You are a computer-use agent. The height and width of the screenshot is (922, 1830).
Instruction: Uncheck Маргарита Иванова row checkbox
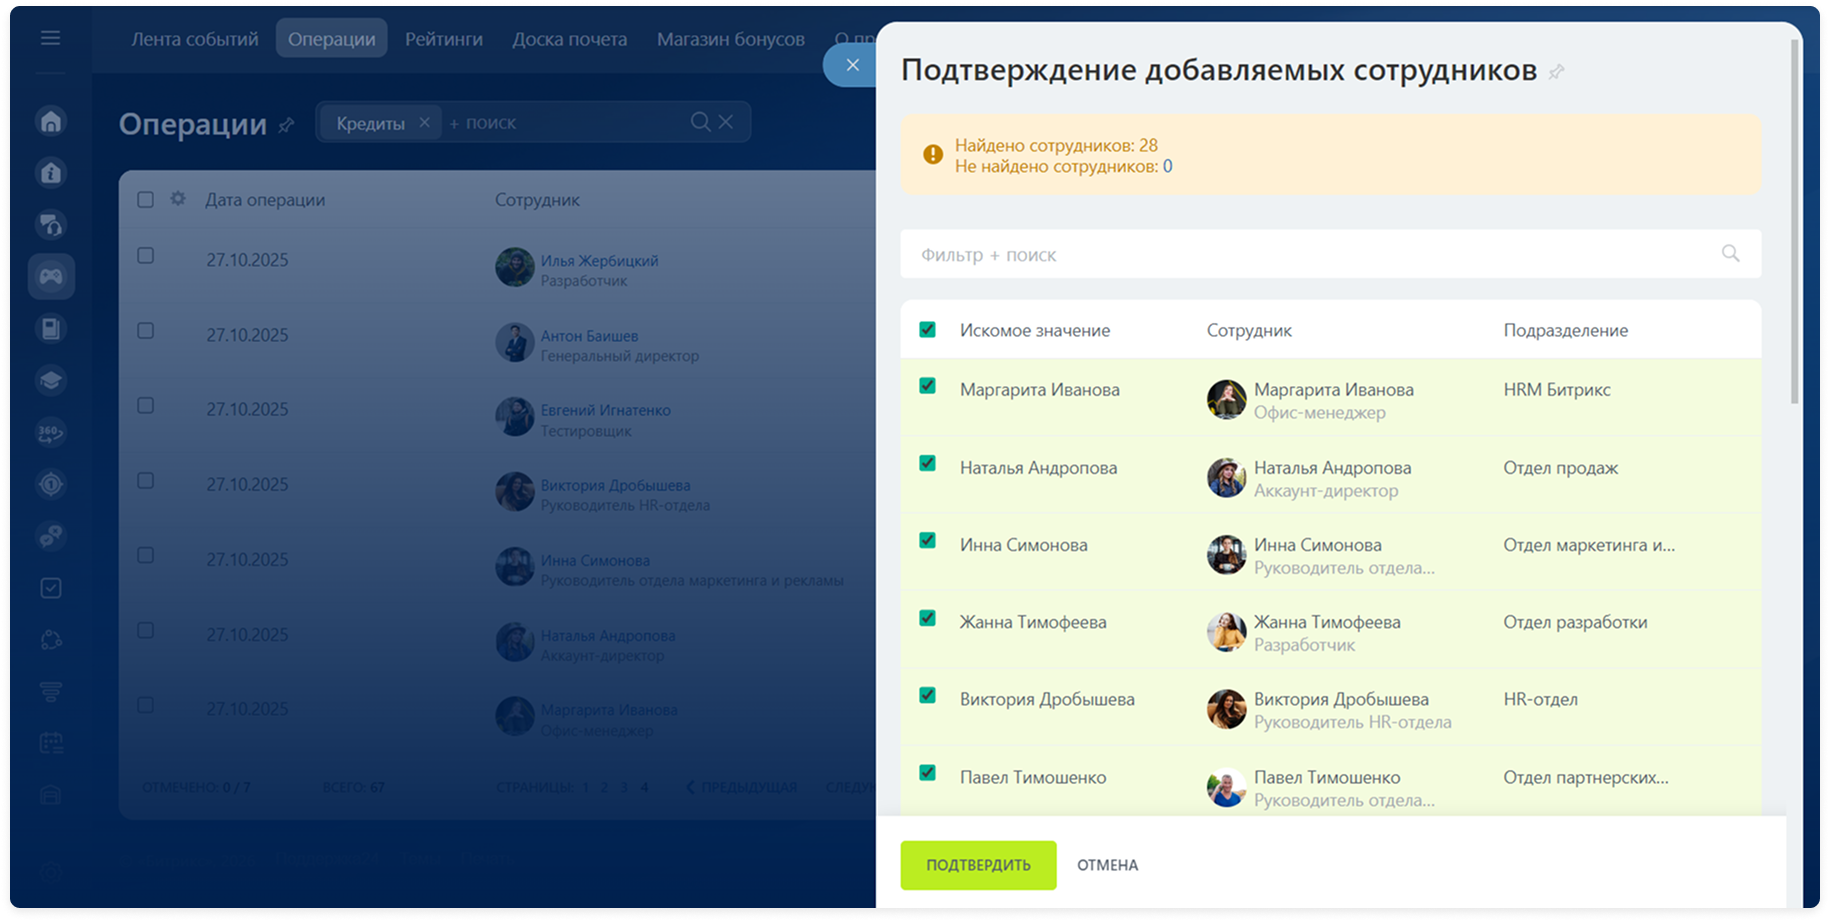click(927, 386)
